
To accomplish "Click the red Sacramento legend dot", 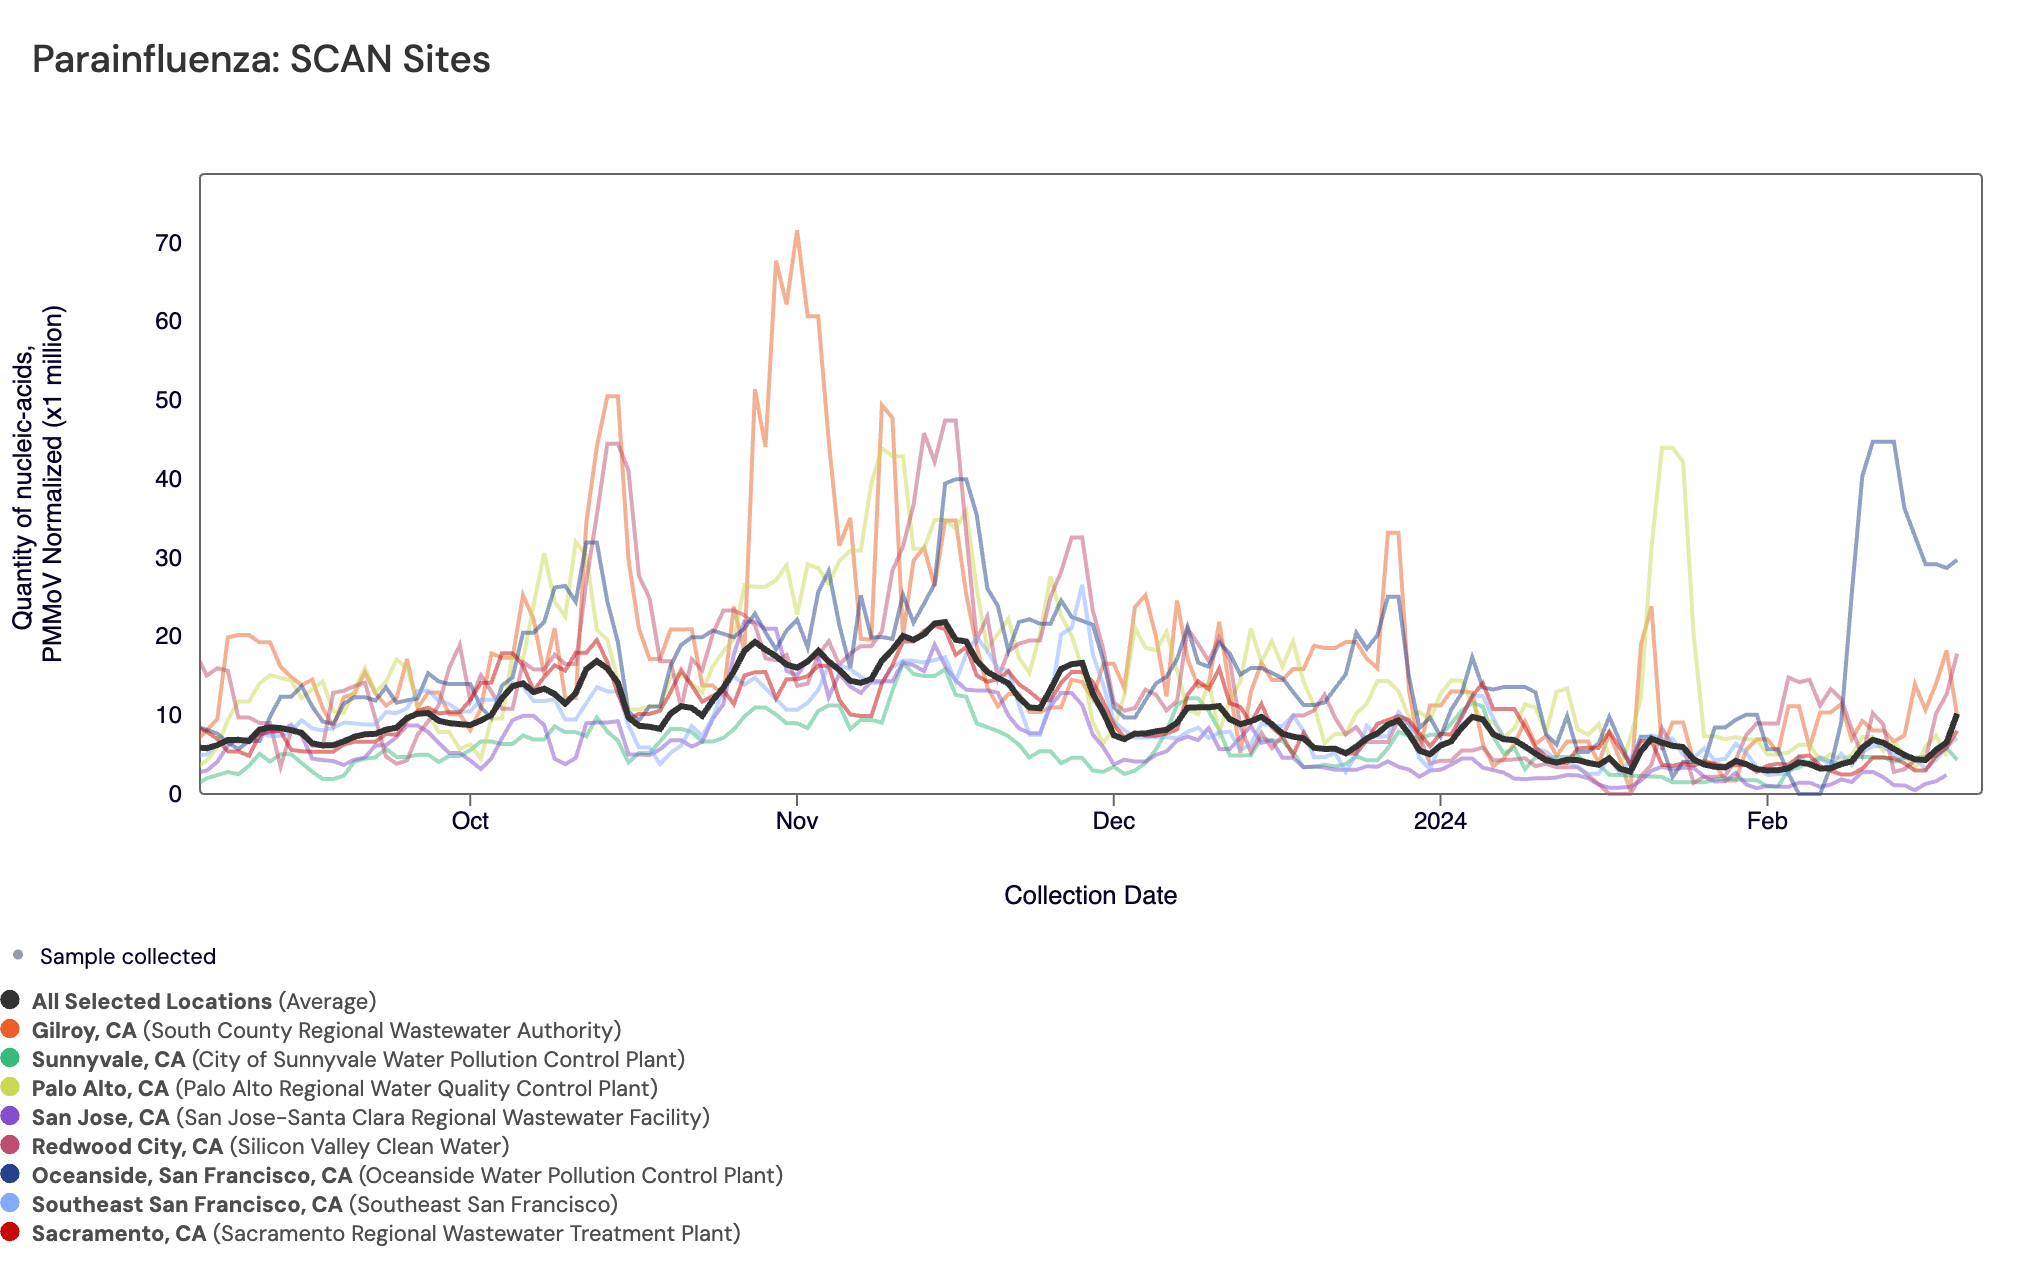I will [x=10, y=1232].
